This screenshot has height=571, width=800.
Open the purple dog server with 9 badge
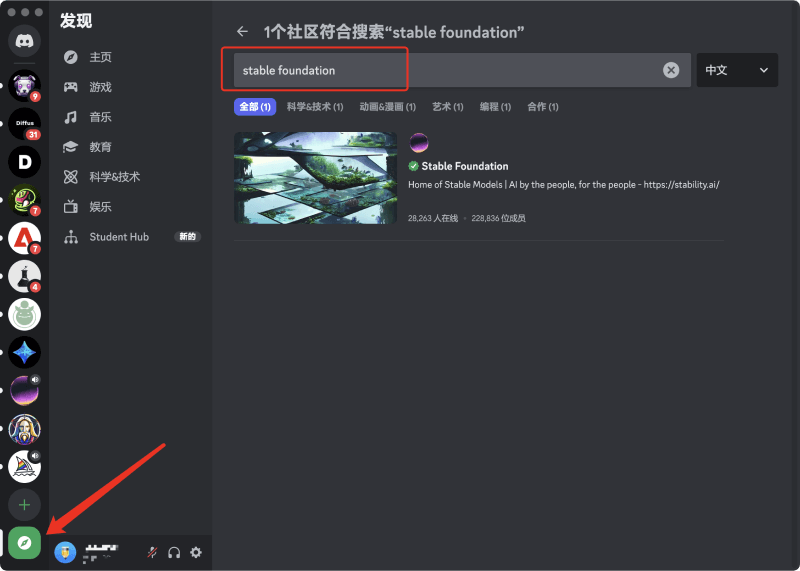(x=24, y=86)
